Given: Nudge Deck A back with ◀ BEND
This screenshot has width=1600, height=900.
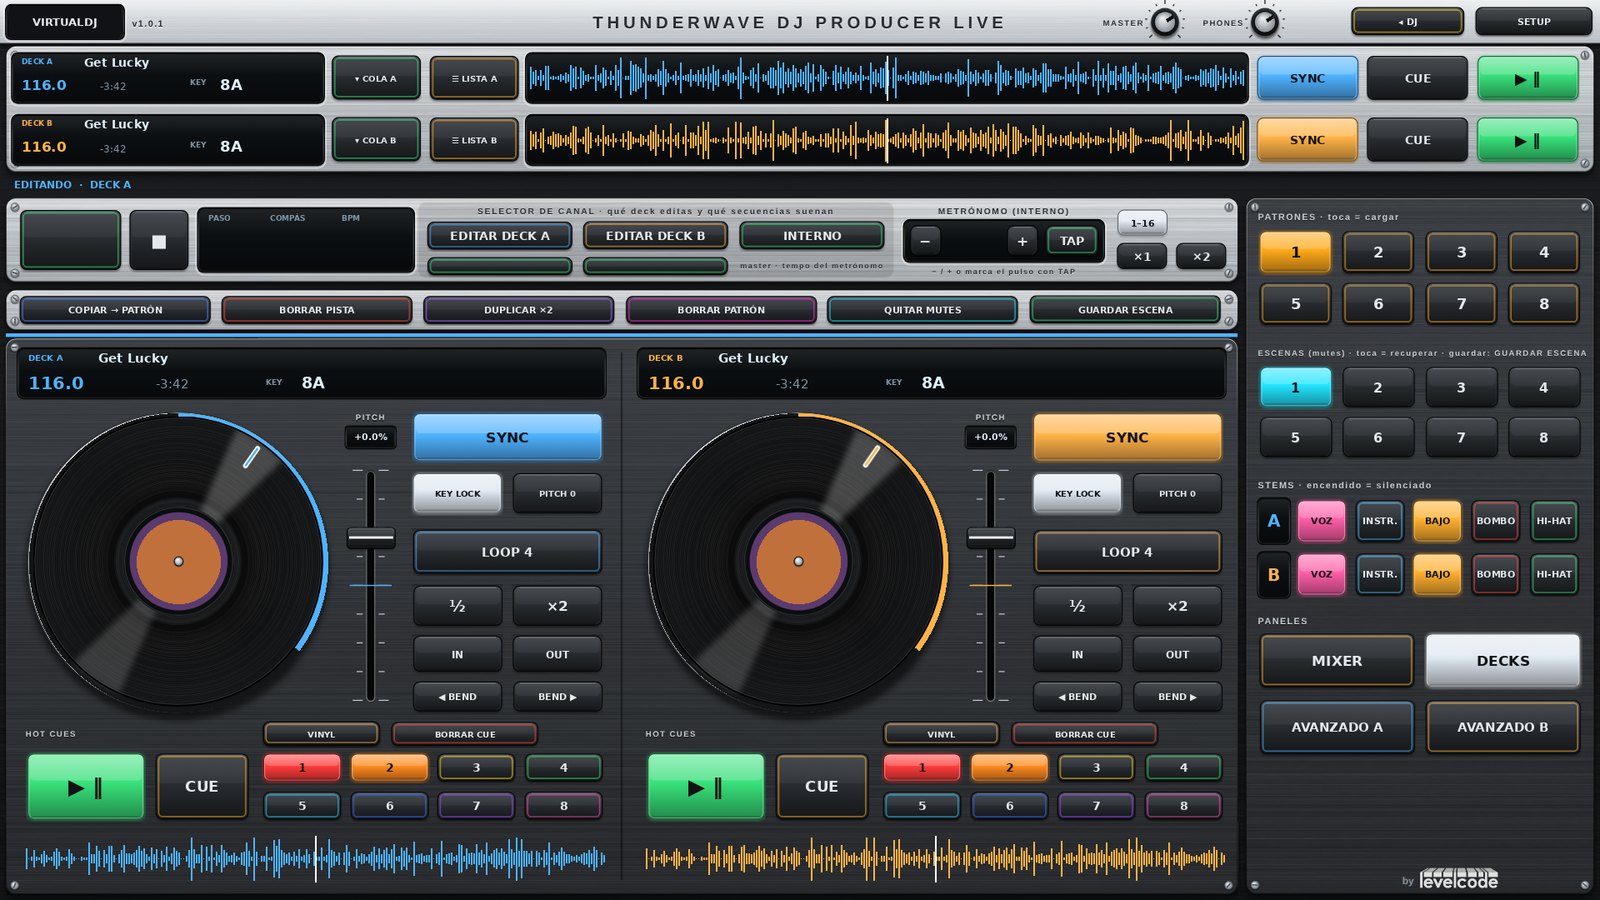Looking at the screenshot, I should 457,697.
